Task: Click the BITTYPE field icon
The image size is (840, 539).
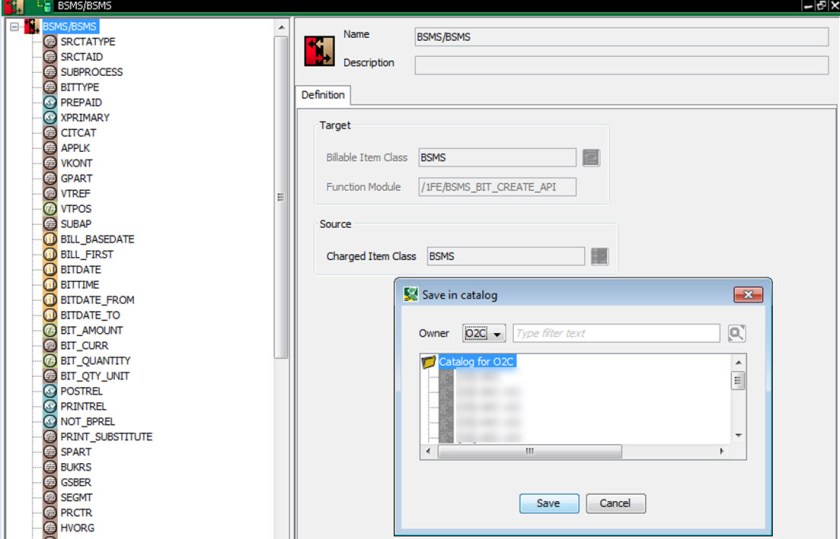Action: (x=50, y=87)
